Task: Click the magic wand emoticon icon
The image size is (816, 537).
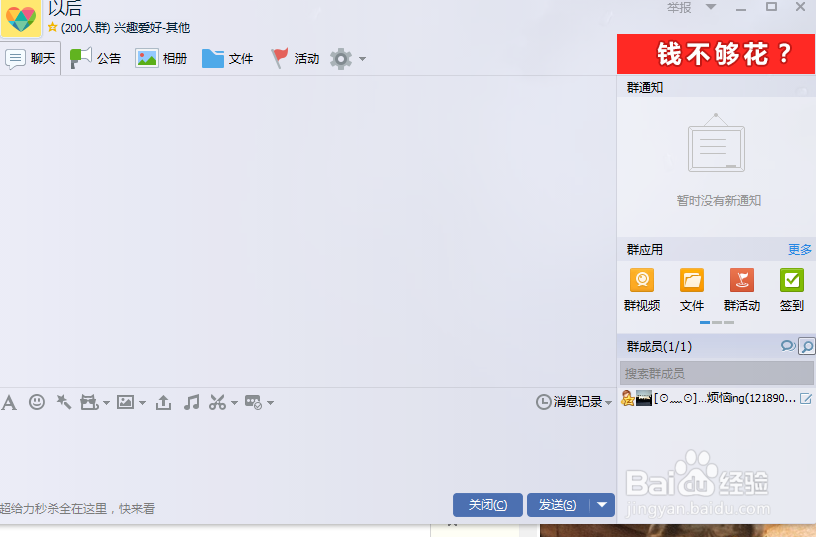Action: [x=63, y=402]
